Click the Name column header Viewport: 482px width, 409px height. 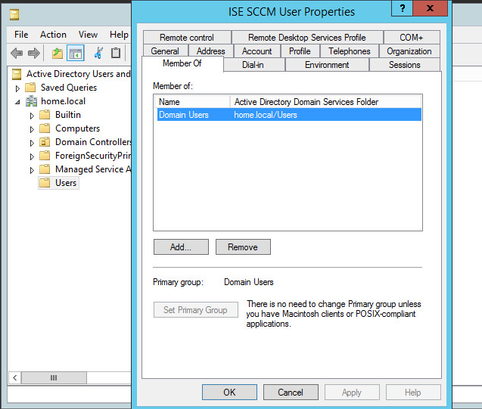point(193,102)
